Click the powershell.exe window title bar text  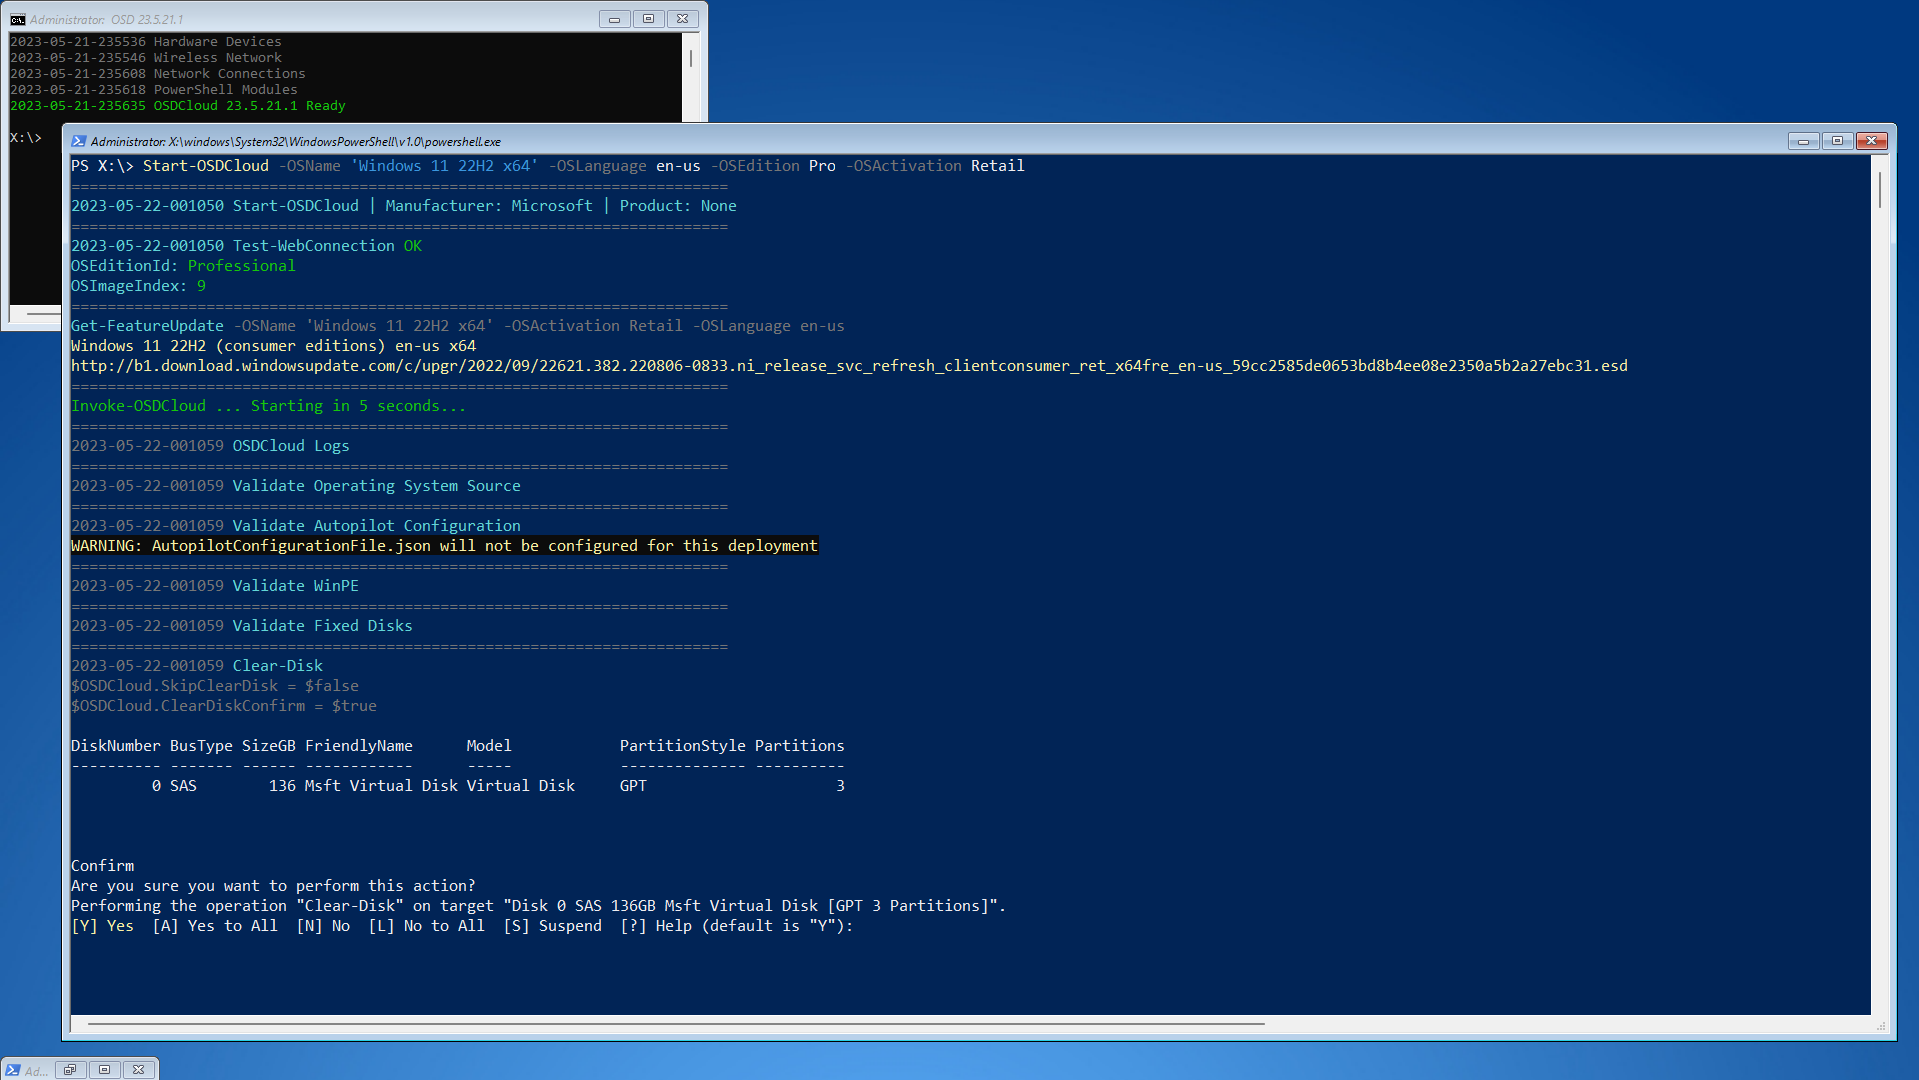pyautogui.click(x=295, y=142)
